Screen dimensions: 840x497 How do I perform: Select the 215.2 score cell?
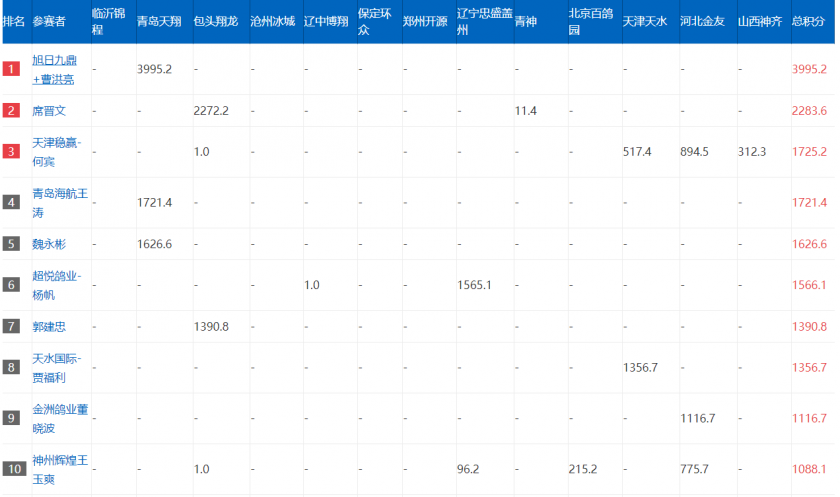point(583,469)
